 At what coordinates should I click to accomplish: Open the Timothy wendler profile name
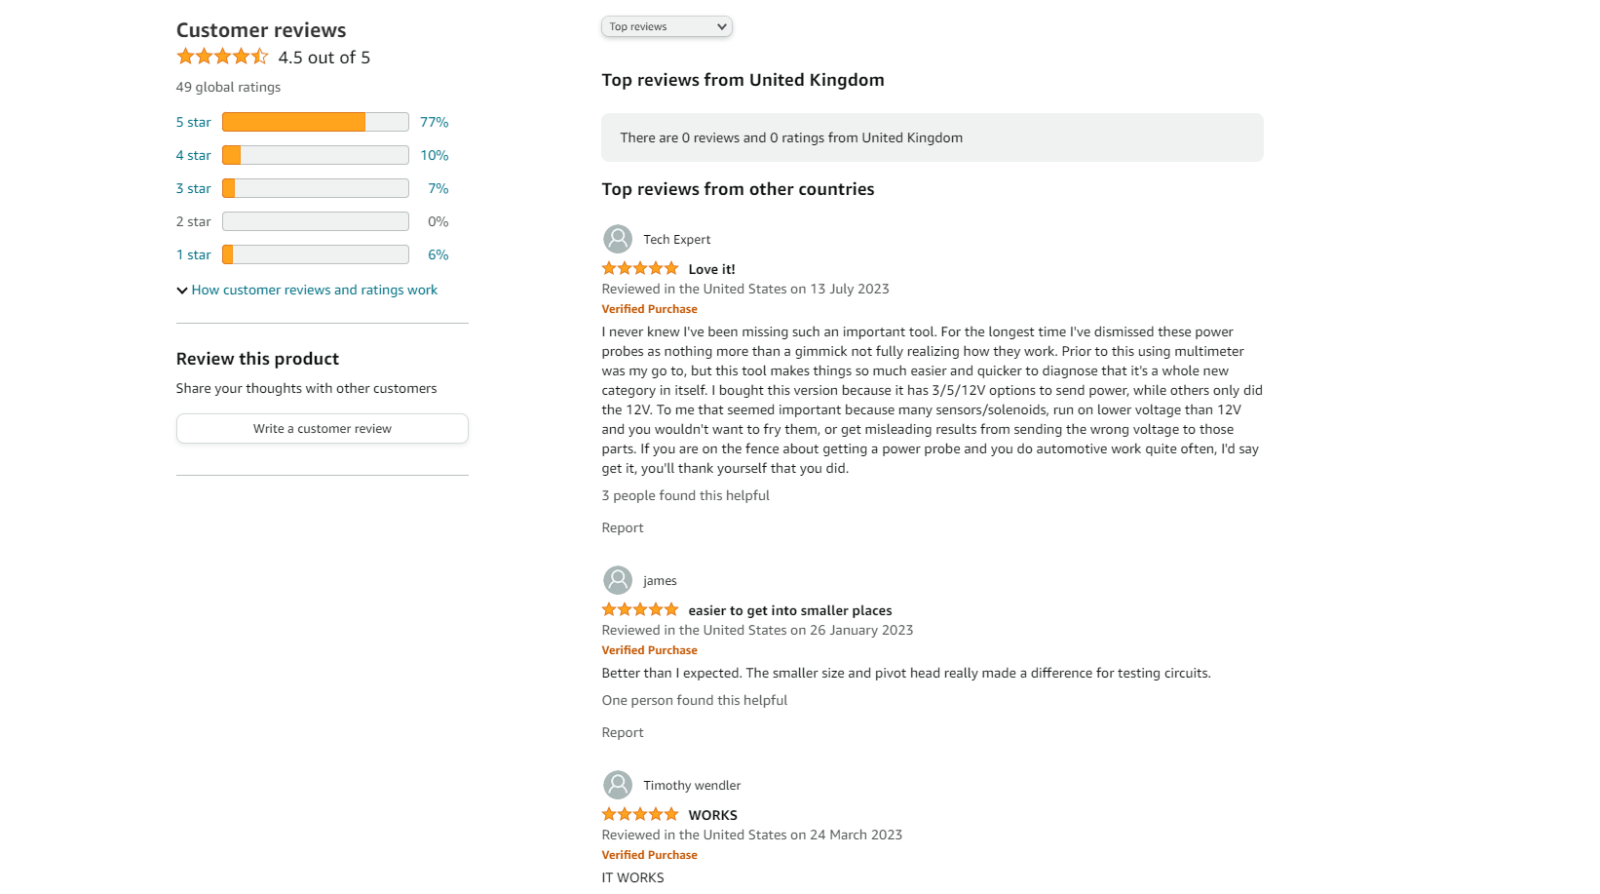coord(692,785)
